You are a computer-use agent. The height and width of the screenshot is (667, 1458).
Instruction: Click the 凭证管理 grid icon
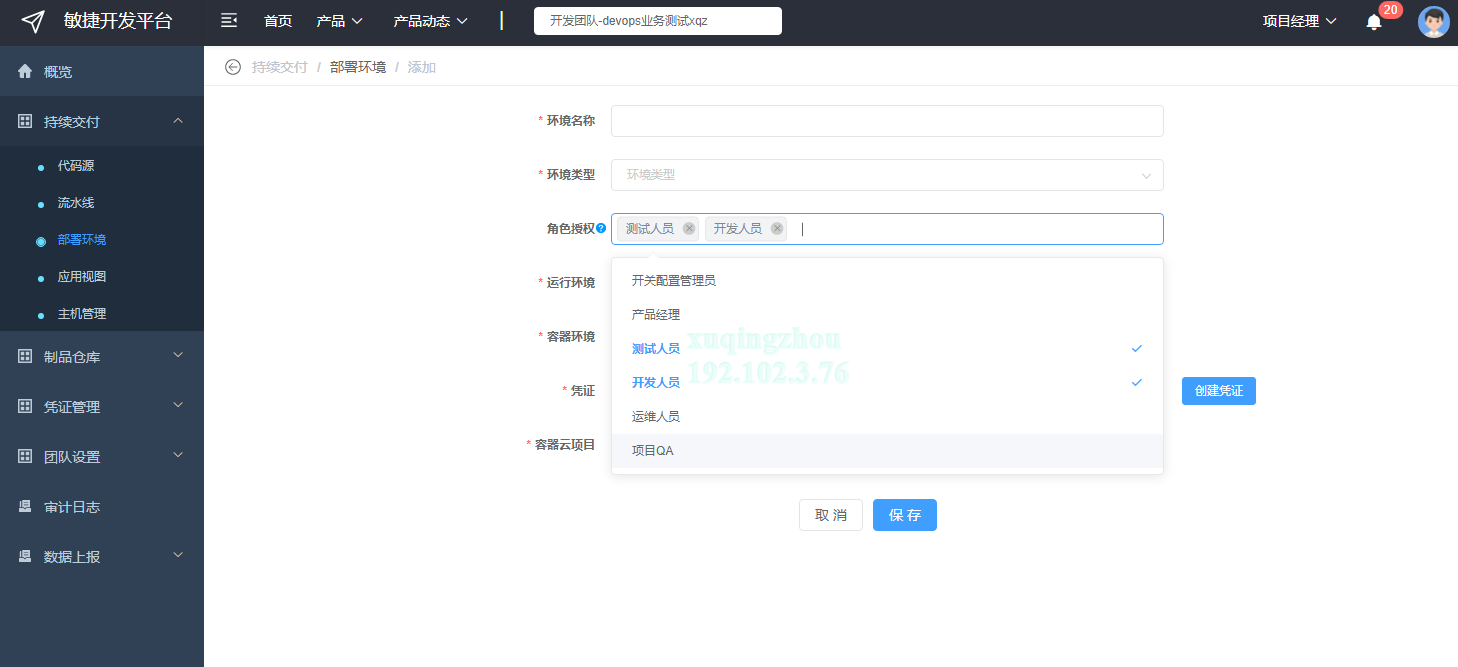[25, 407]
